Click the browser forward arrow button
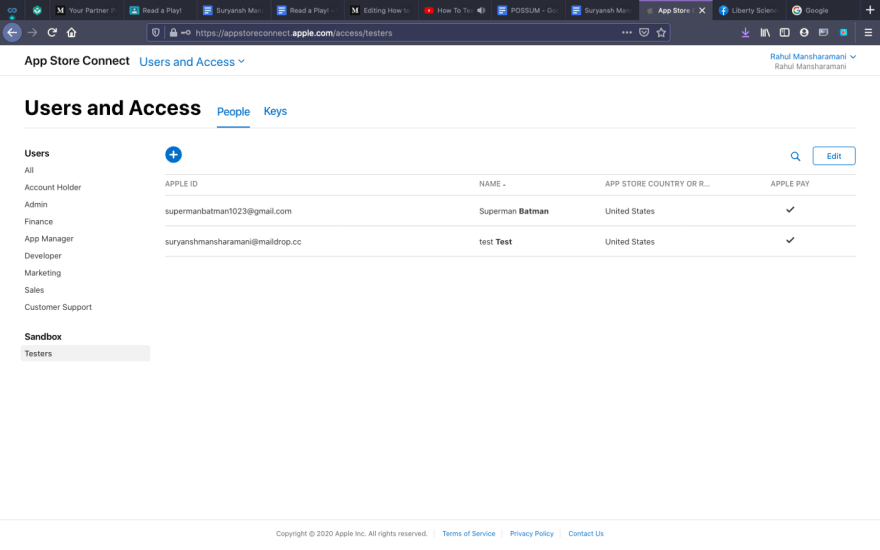880x550 pixels. pos(33,33)
